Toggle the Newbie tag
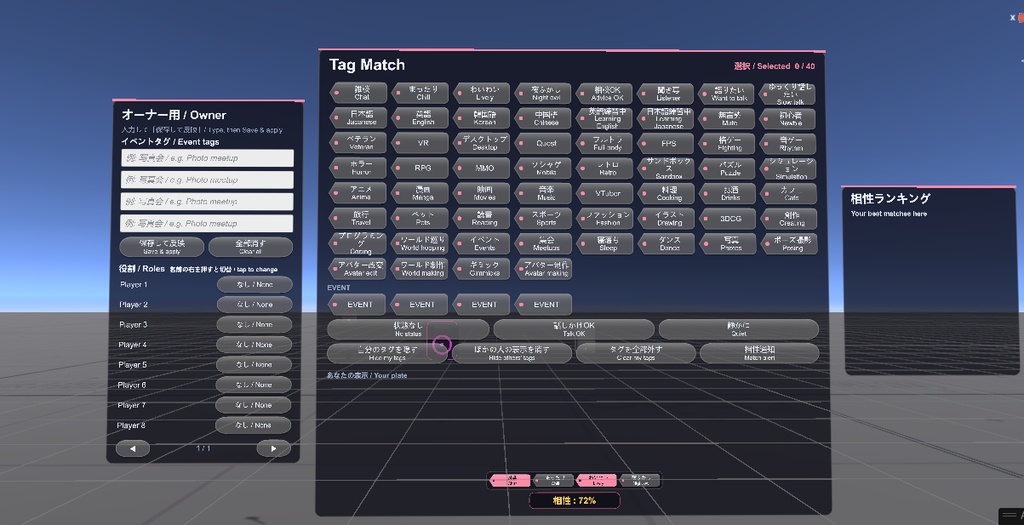 click(x=787, y=118)
